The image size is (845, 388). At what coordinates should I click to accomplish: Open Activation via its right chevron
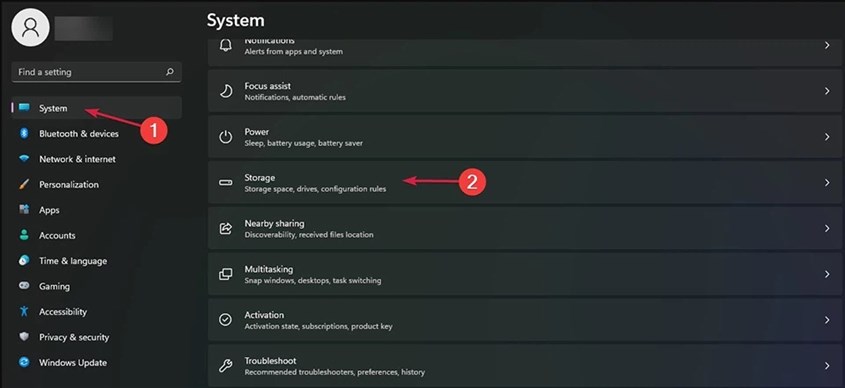tap(827, 320)
